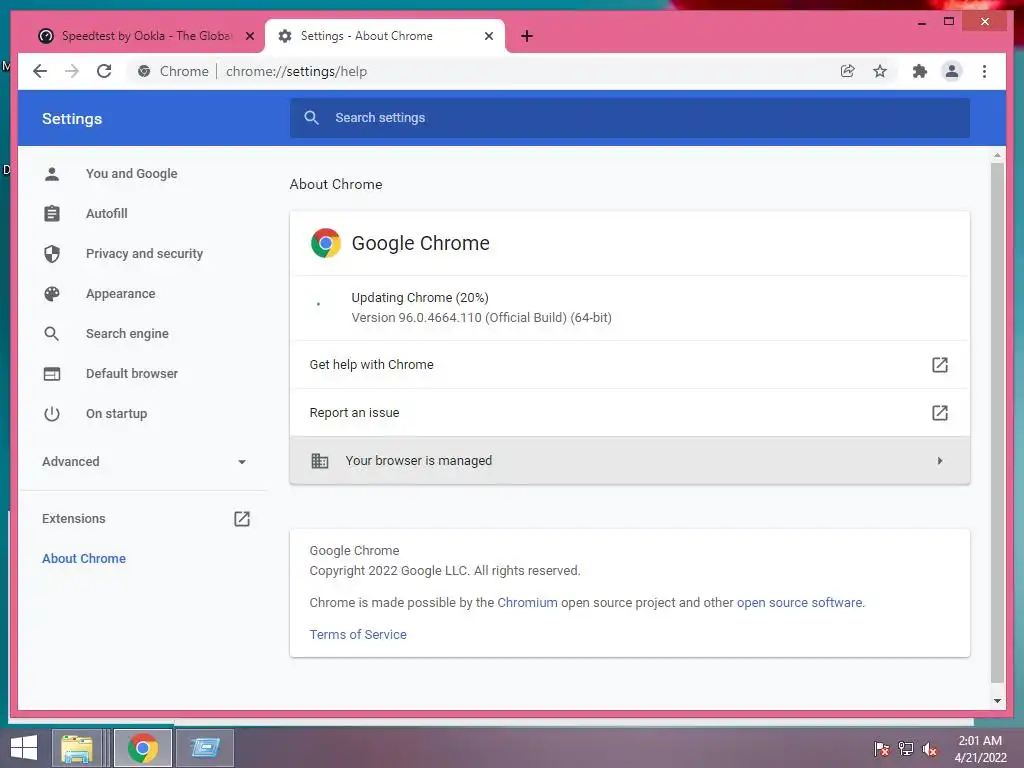1024x768 pixels.
Task: Click the chevron on Your browser is managed
Action: 940,460
